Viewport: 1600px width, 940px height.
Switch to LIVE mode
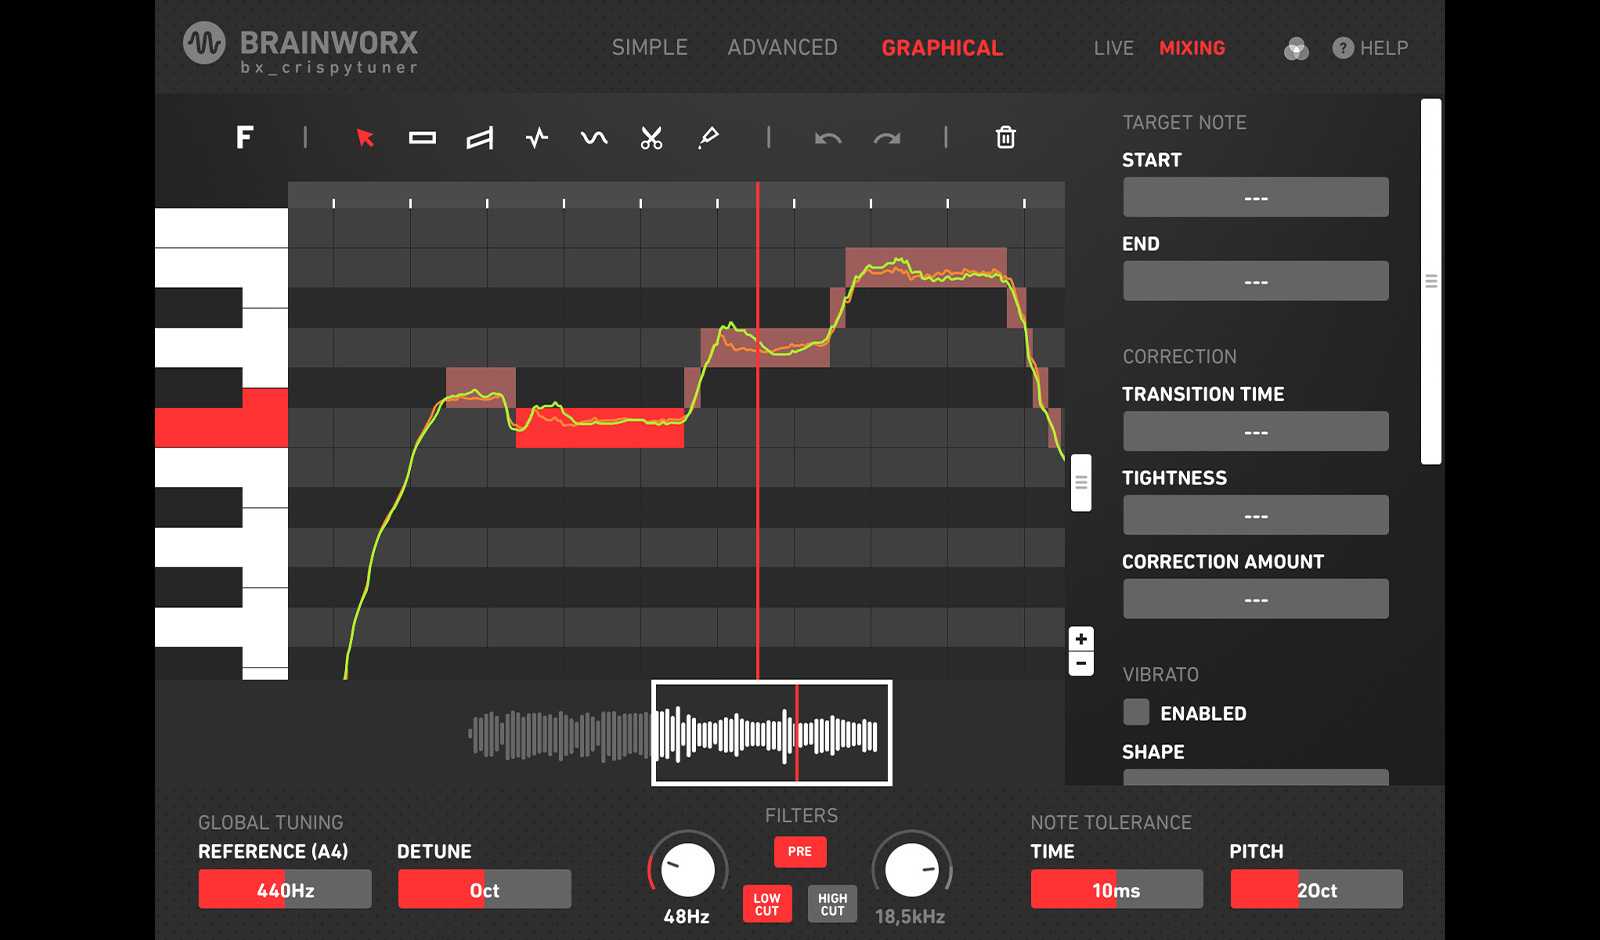(1113, 47)
